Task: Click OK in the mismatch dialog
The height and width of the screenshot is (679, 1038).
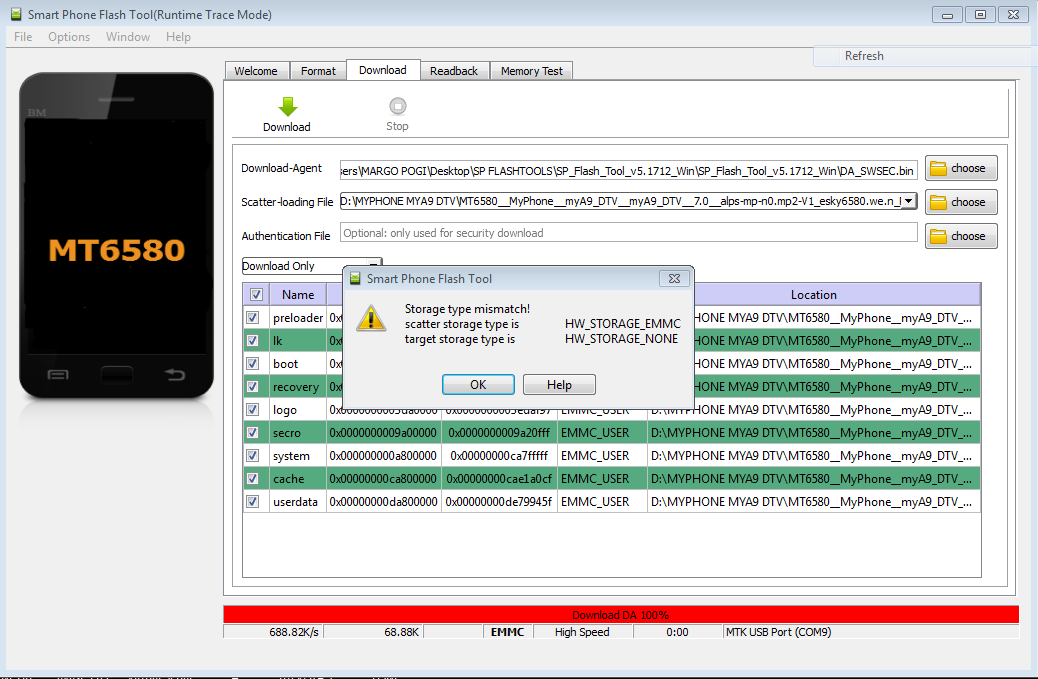Action: click(478, 385)
